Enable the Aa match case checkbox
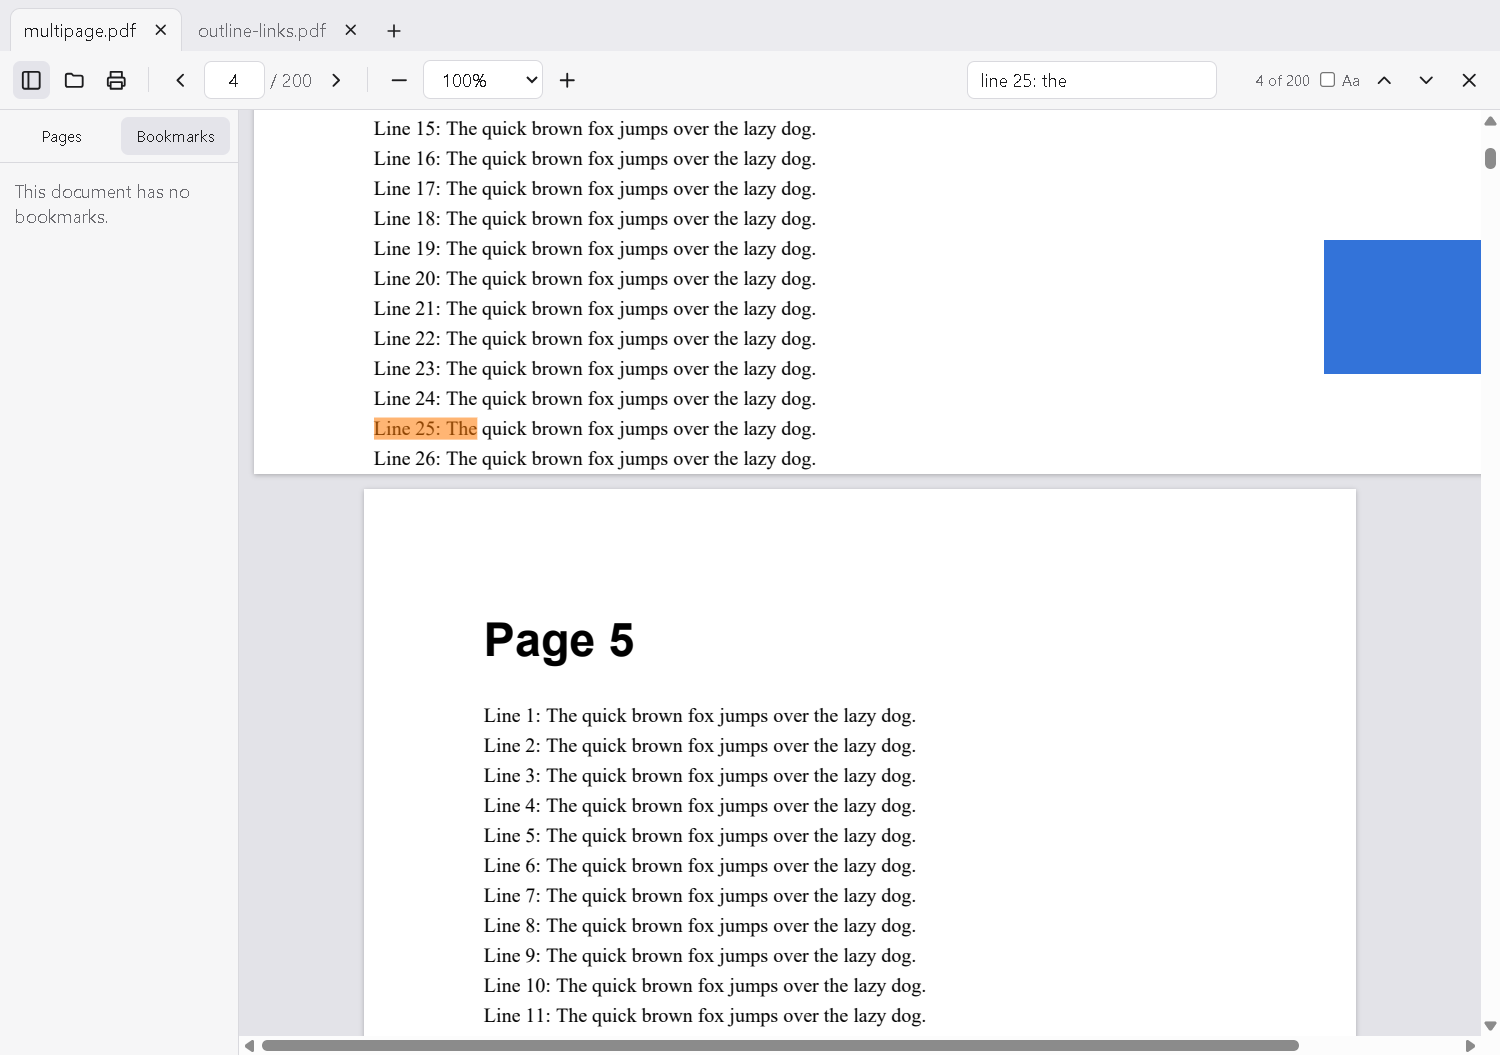The height and width of the screenshot is (1055, 1500). (x=1327, y=80)
